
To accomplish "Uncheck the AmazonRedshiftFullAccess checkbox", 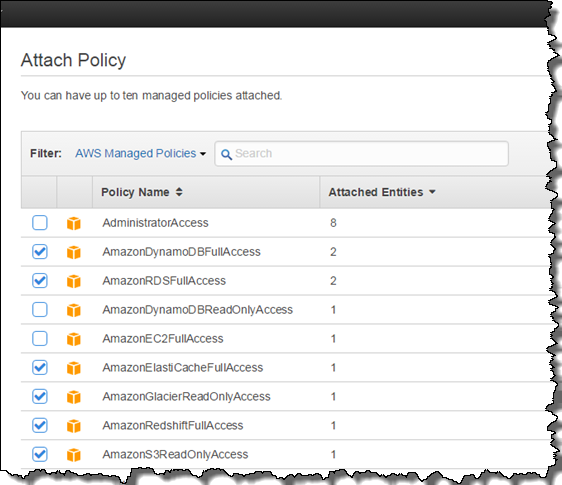I will (x=40, y=425).
